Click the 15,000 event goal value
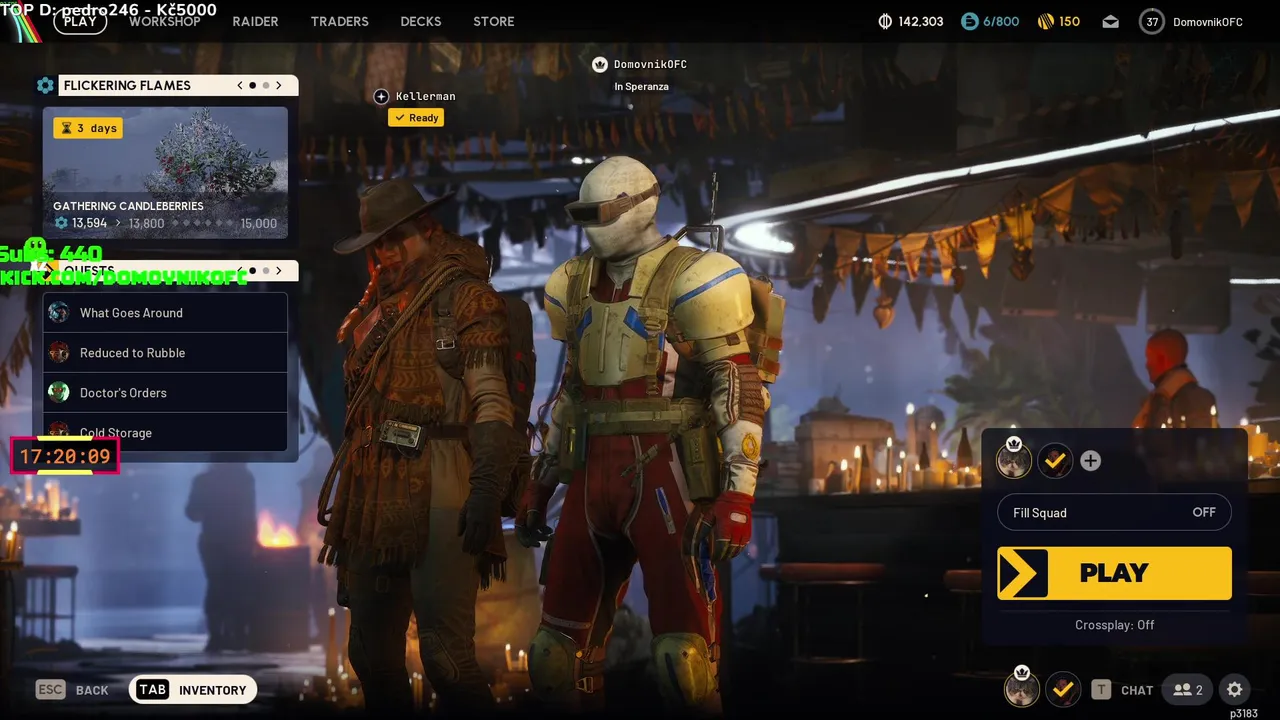Screen dimensions: 1280x720 [x=259, y=223]
